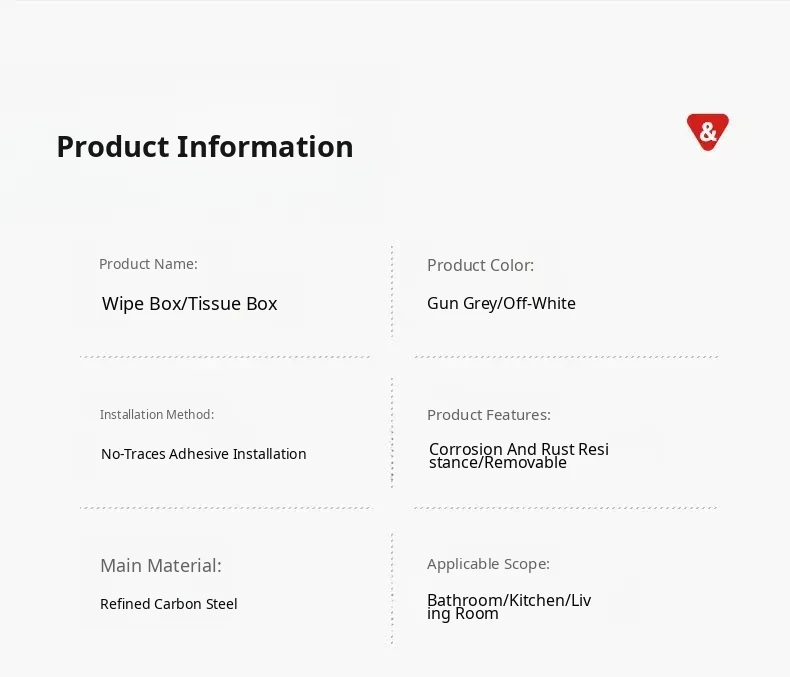Click the red ampersand logo icon
The width and height of the screenshot is (790, 677).
click(x=707, y=132)
